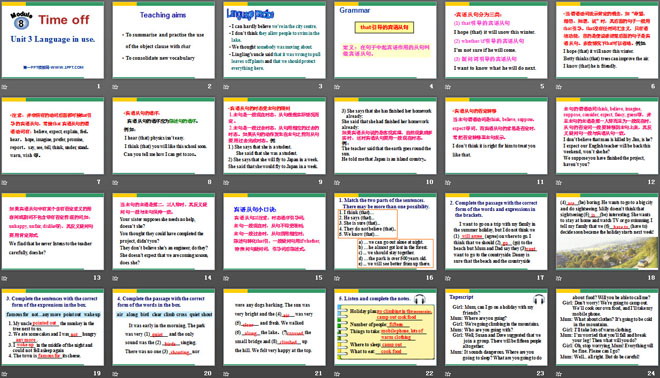Click slide number label '4'
The width and height of the screenshot is (660, 378).
tap(431, 86)
